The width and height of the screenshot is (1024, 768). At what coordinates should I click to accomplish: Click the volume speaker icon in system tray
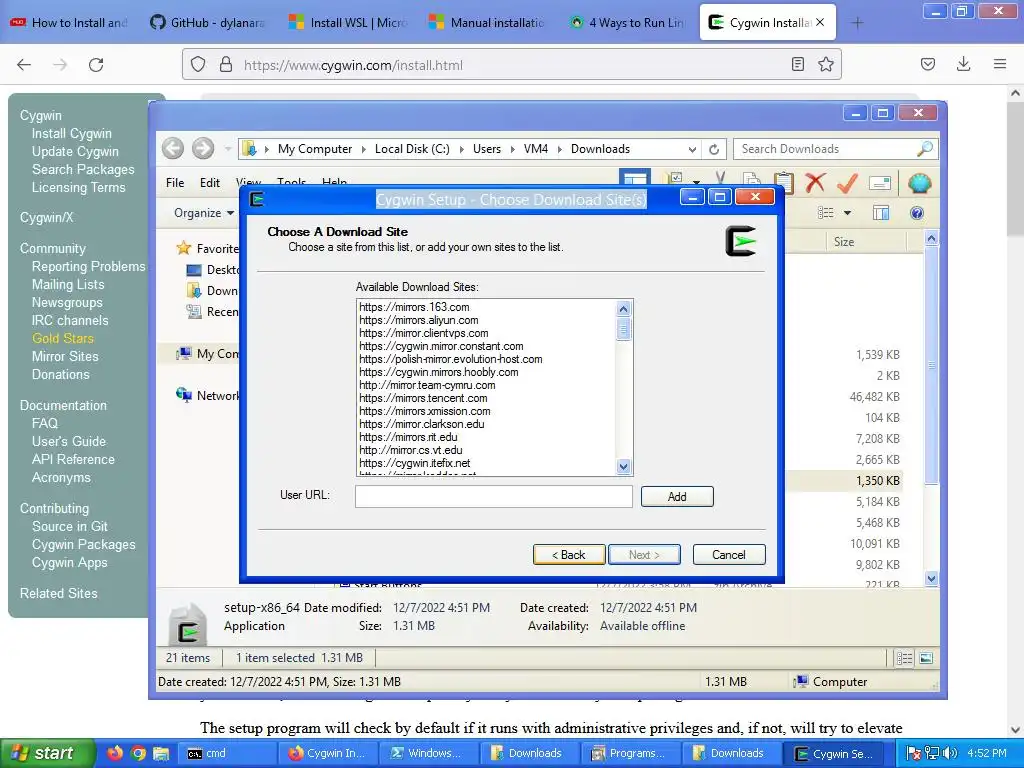click(x=950, y=753)
